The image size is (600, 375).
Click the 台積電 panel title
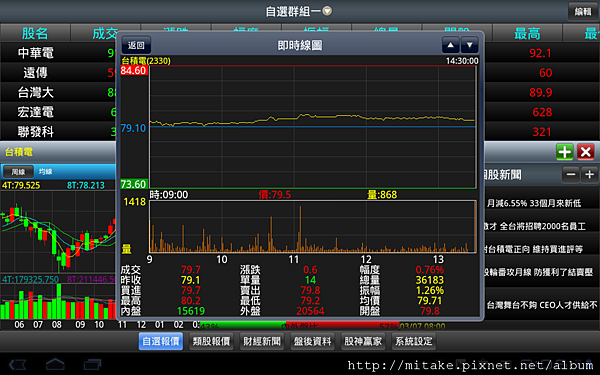(18, 152)
